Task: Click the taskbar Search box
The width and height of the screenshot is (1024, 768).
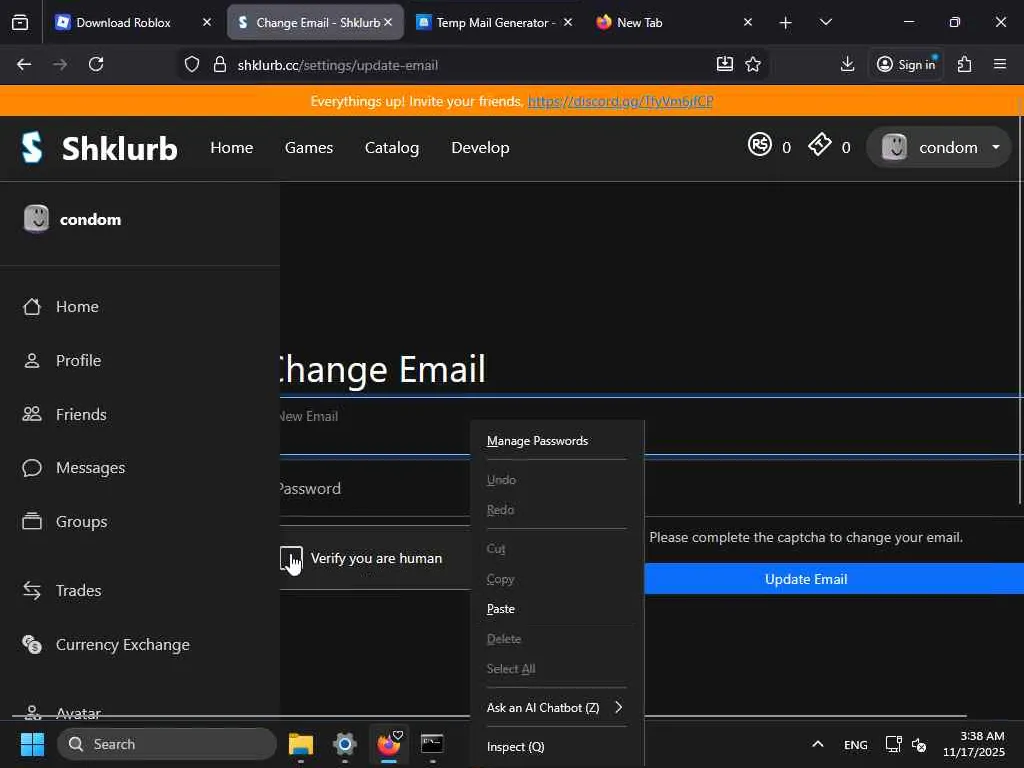Action: pos(167,744)
